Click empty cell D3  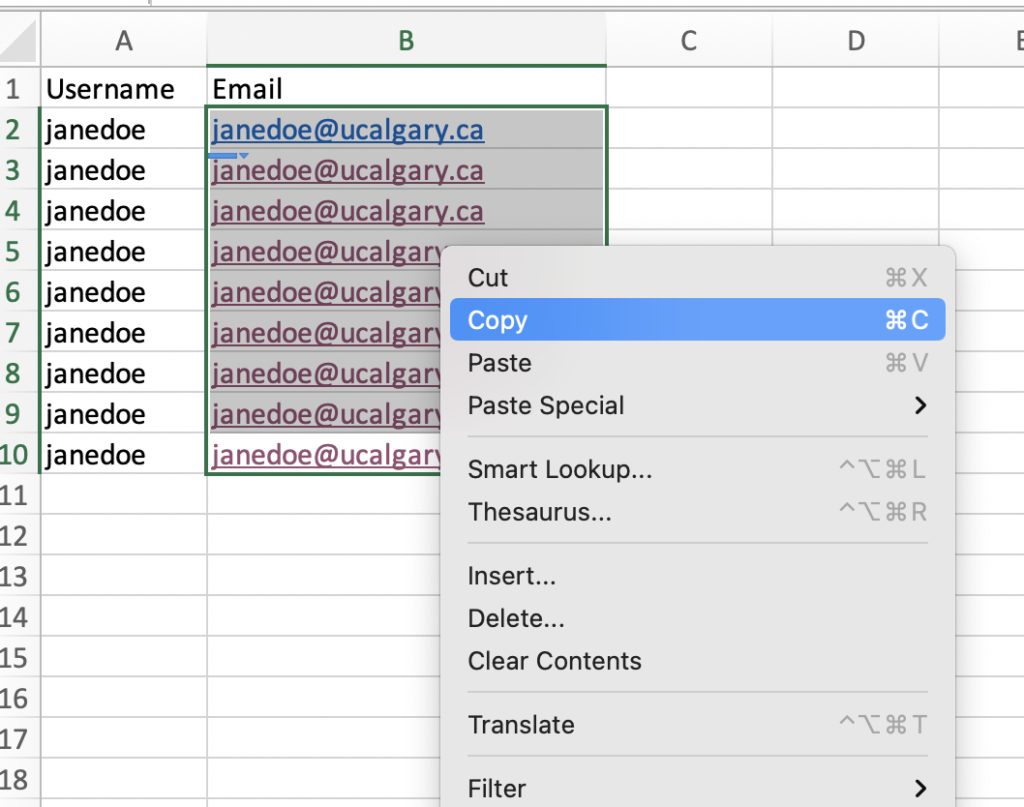856,169
